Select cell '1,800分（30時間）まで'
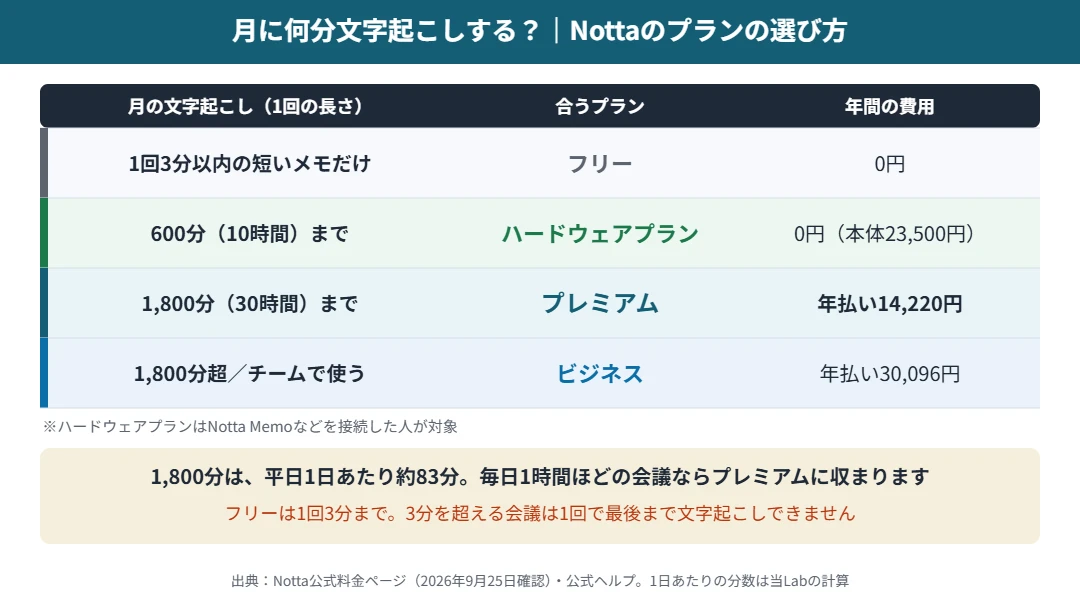The width and height of the screenshot is (1080, 600). pos(249,303)
